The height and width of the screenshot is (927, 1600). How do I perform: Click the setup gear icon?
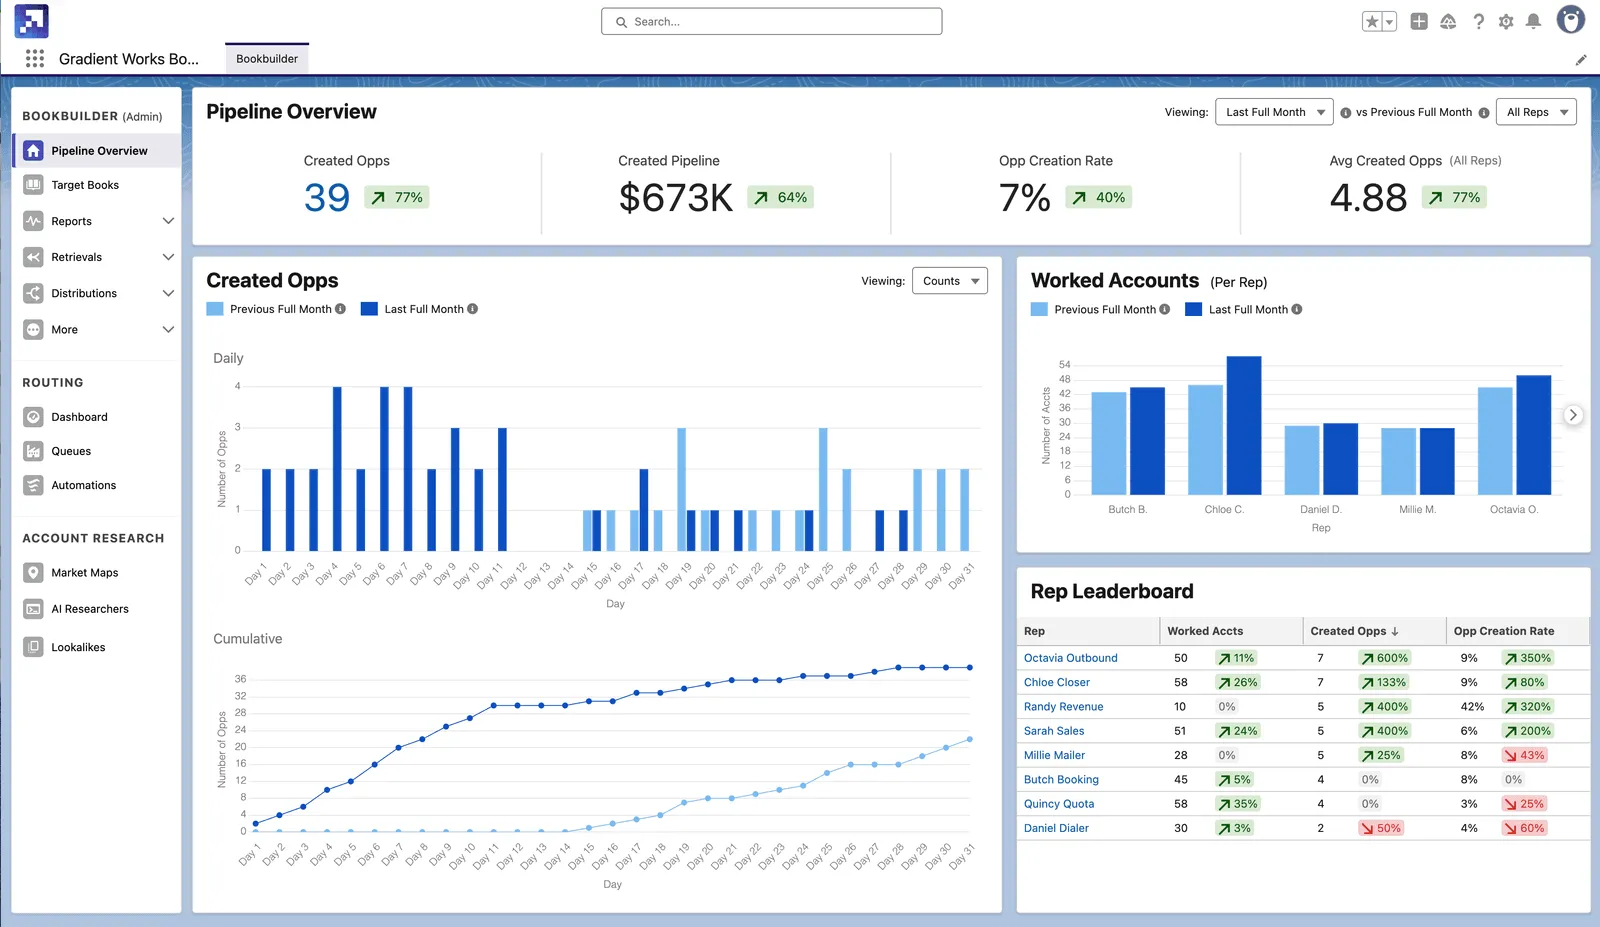pos(1506,21)
